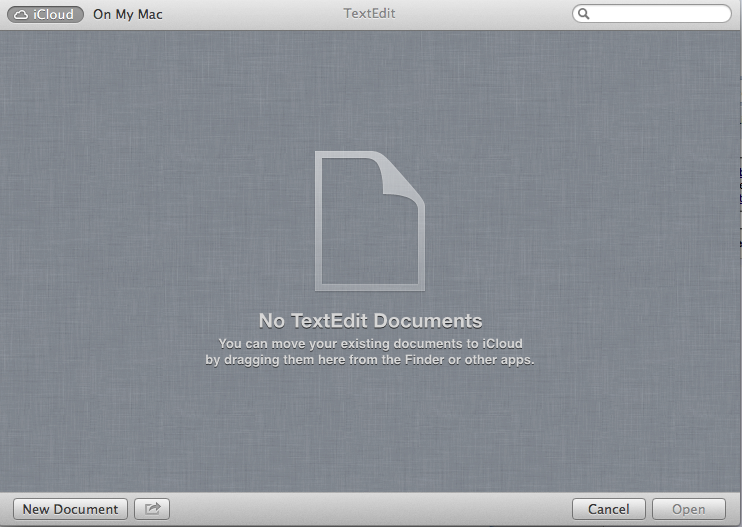Image resolution: width=742 pixels, height=527 pixels.
Task: Click the dimmed Open button
Action: pos(689,509)
